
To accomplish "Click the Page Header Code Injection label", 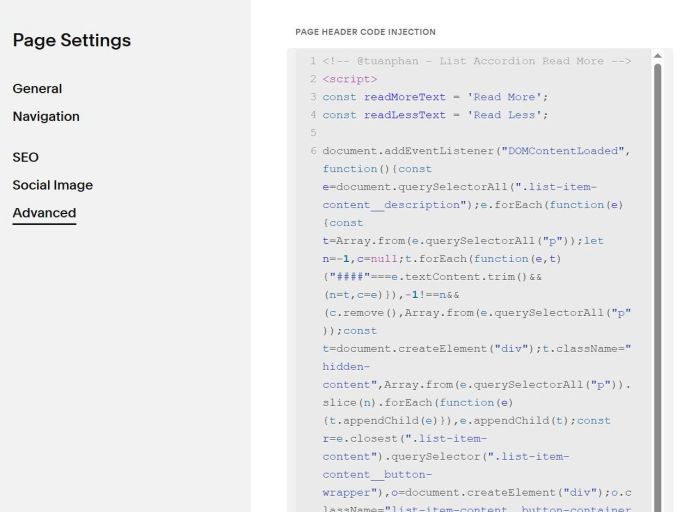I will click(x=365, y=32).
